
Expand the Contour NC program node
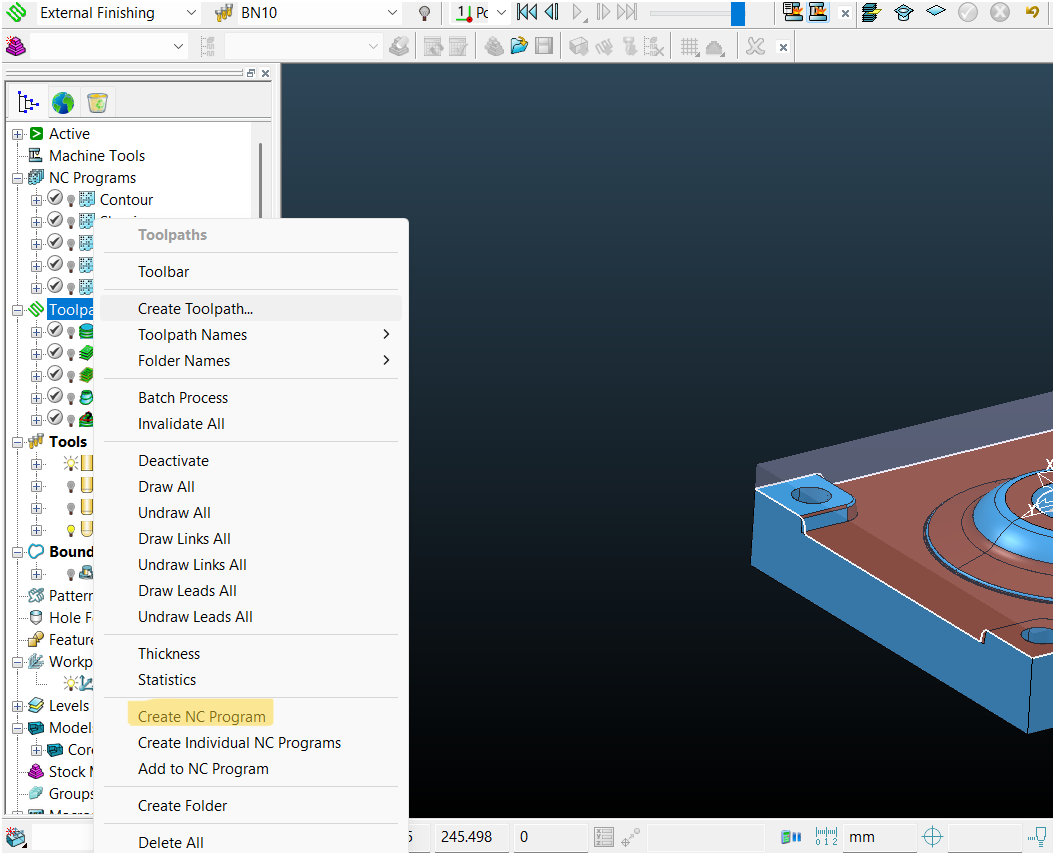(36, 200)
